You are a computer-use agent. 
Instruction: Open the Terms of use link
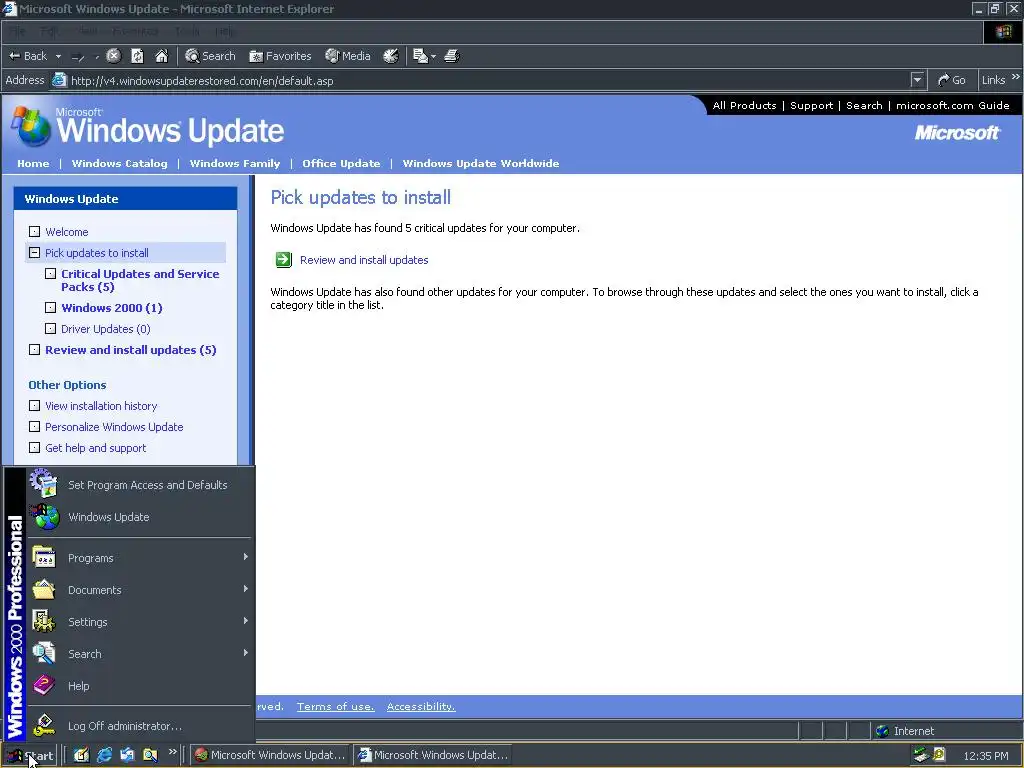[336, 707]
